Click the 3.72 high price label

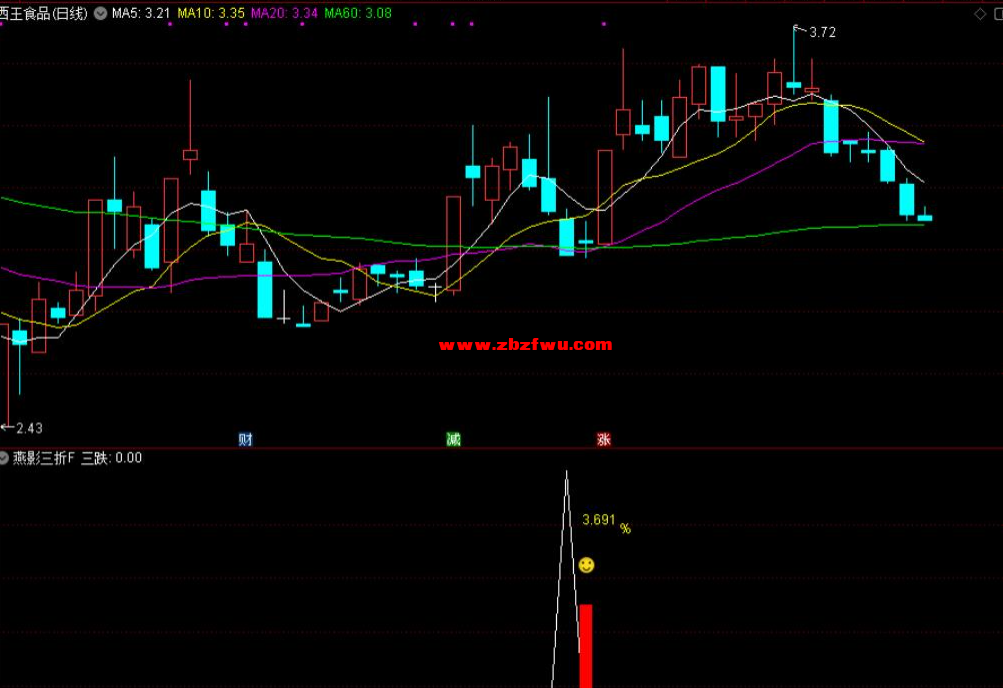[823, 32]
